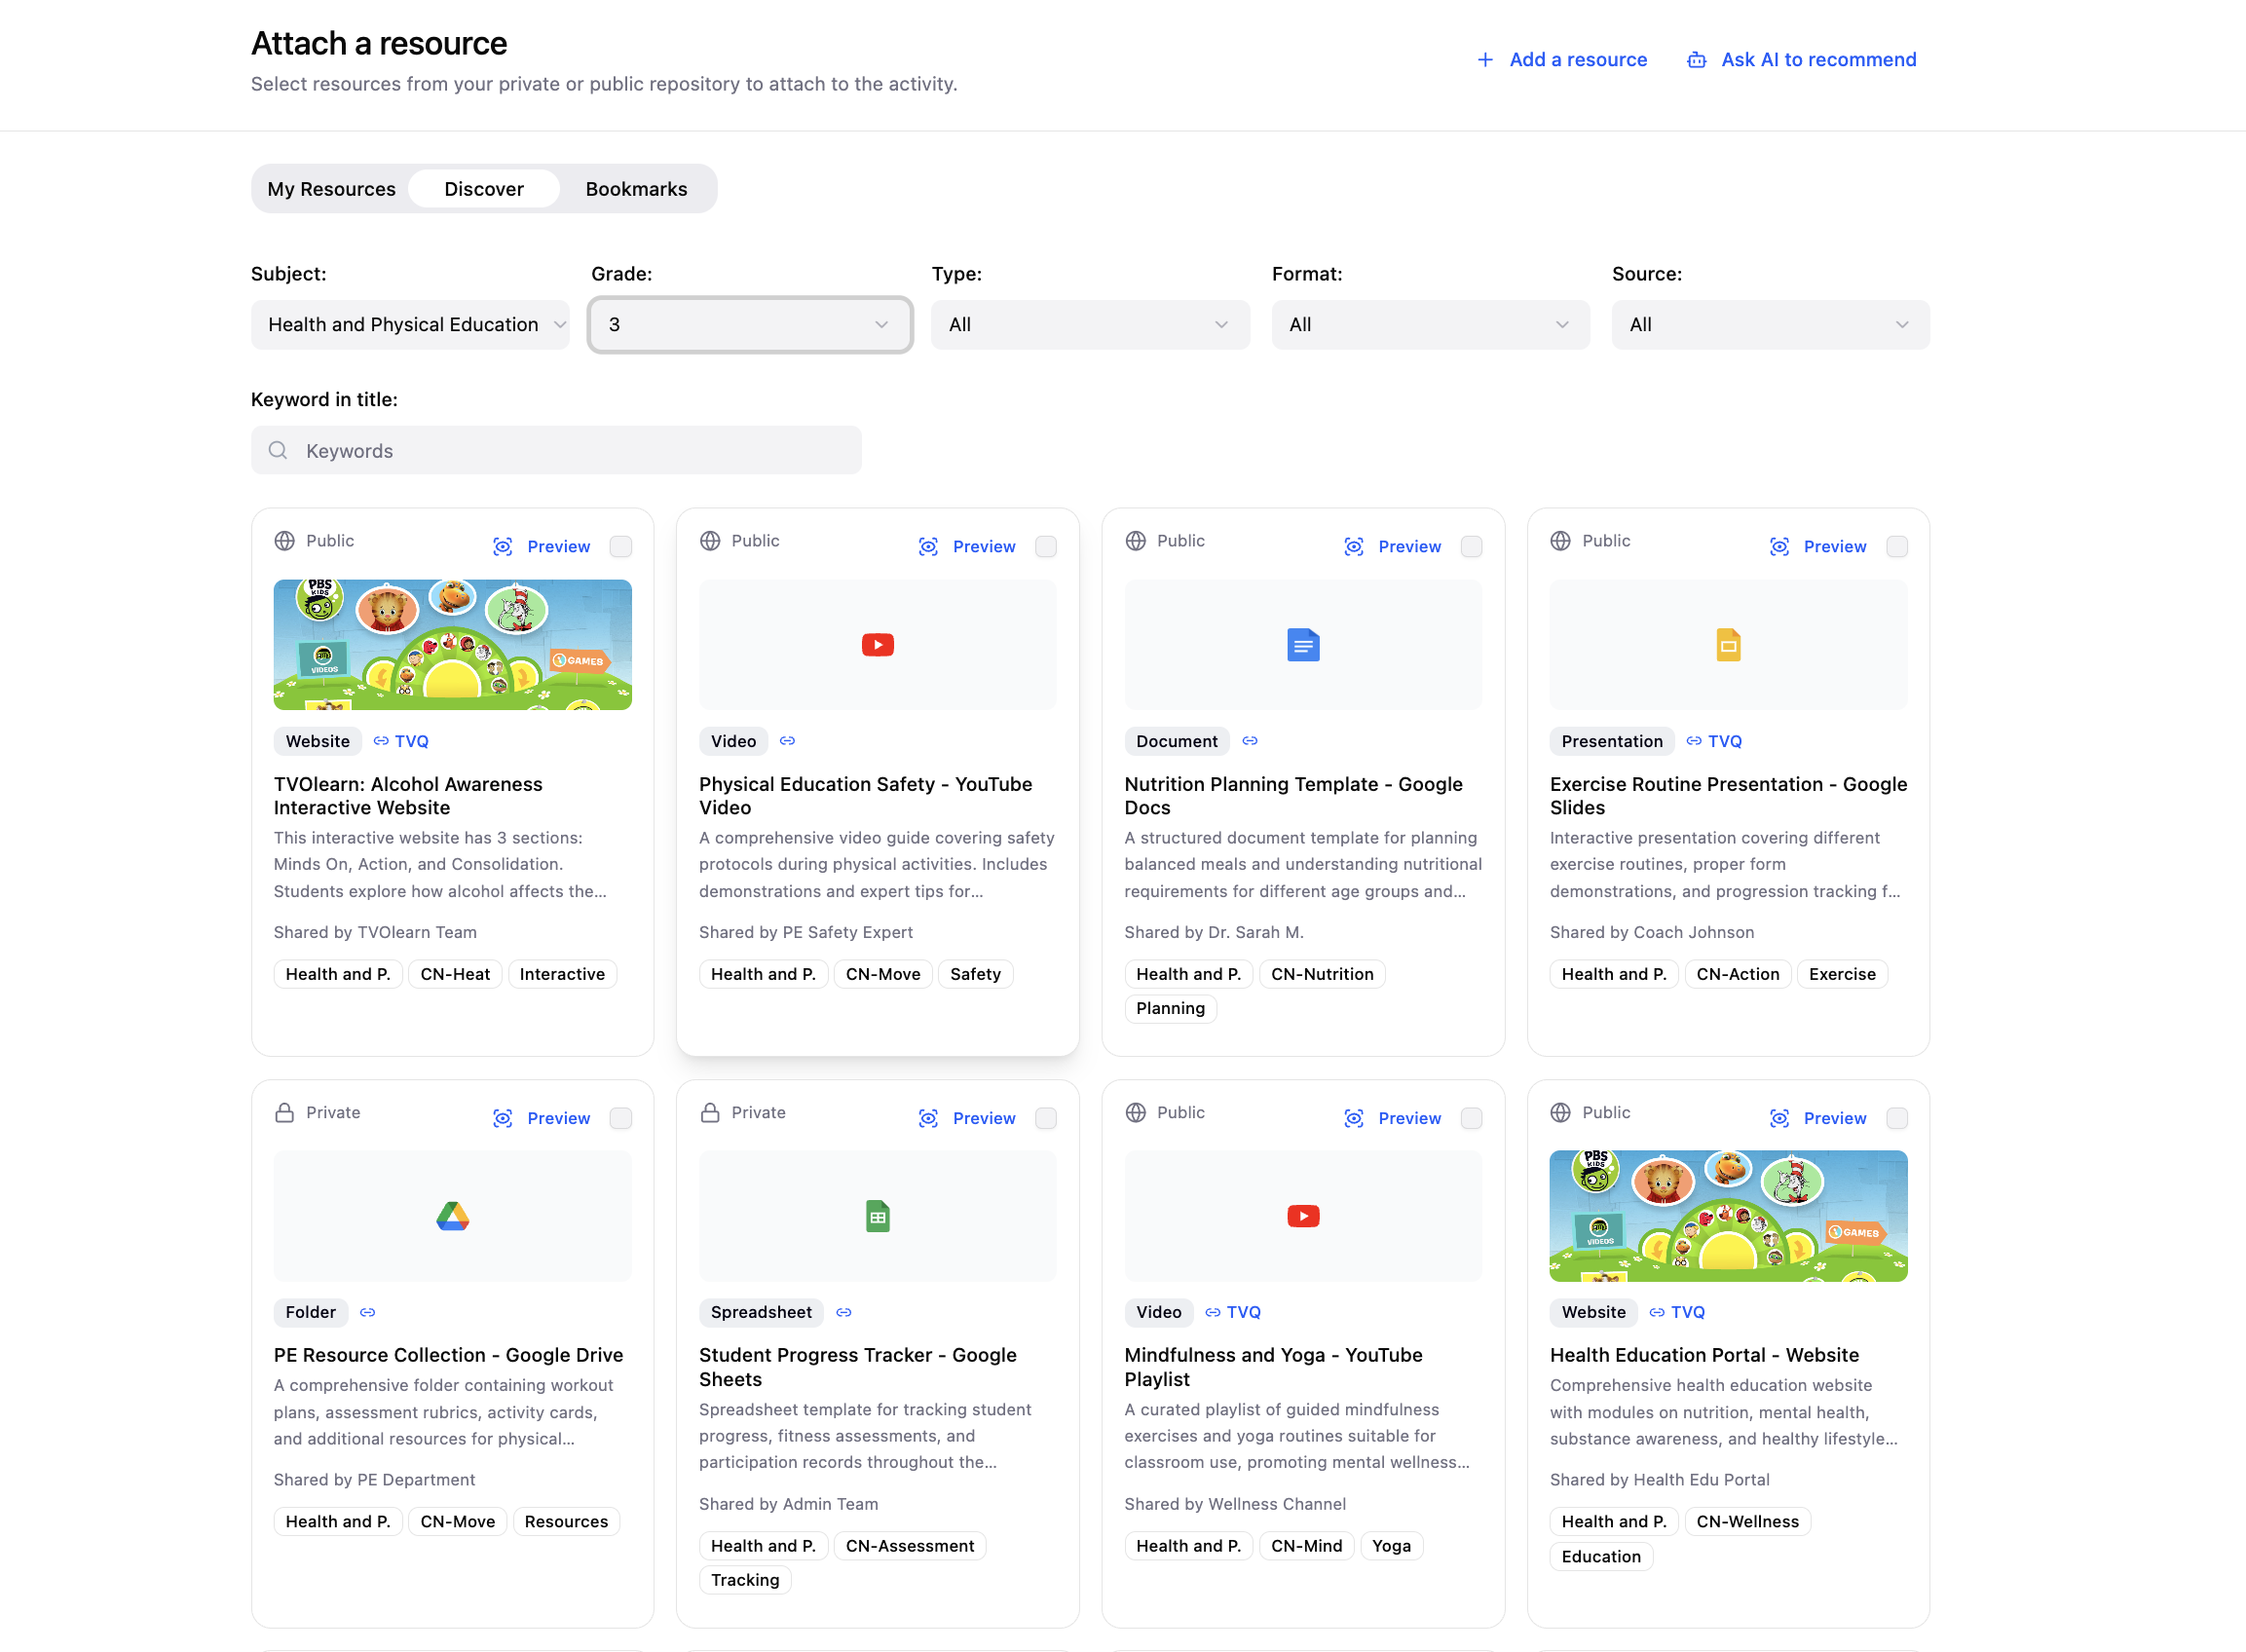Check the checkbox on Exercise Routine Presentation card

1898,546
